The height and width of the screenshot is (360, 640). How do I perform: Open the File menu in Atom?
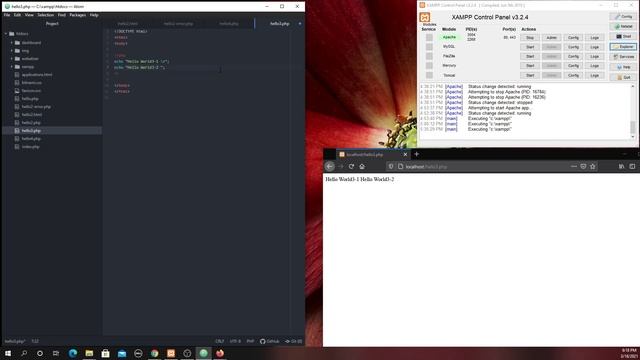(x=7, y=15)
